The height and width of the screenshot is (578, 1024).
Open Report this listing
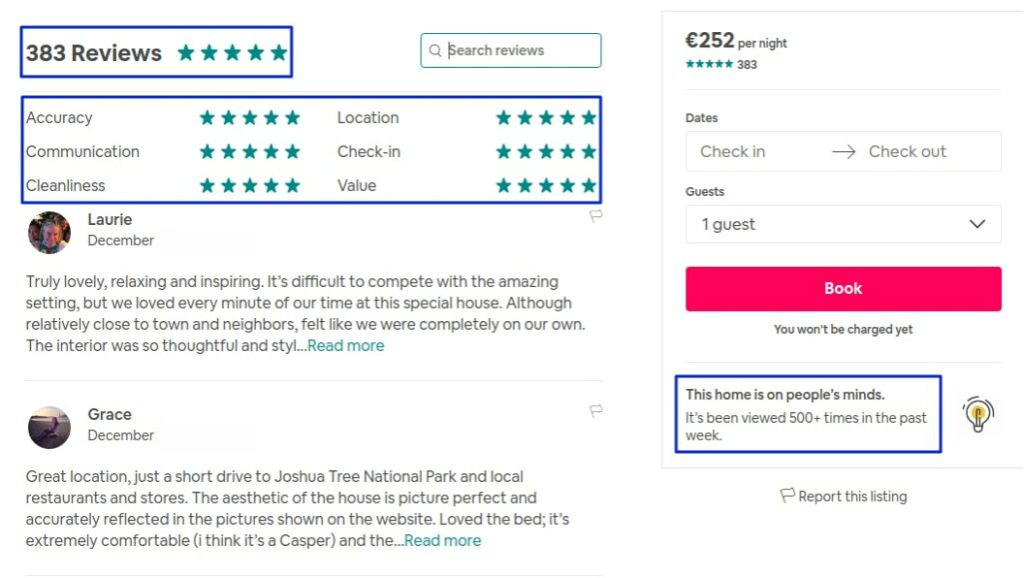pos(852,496)
